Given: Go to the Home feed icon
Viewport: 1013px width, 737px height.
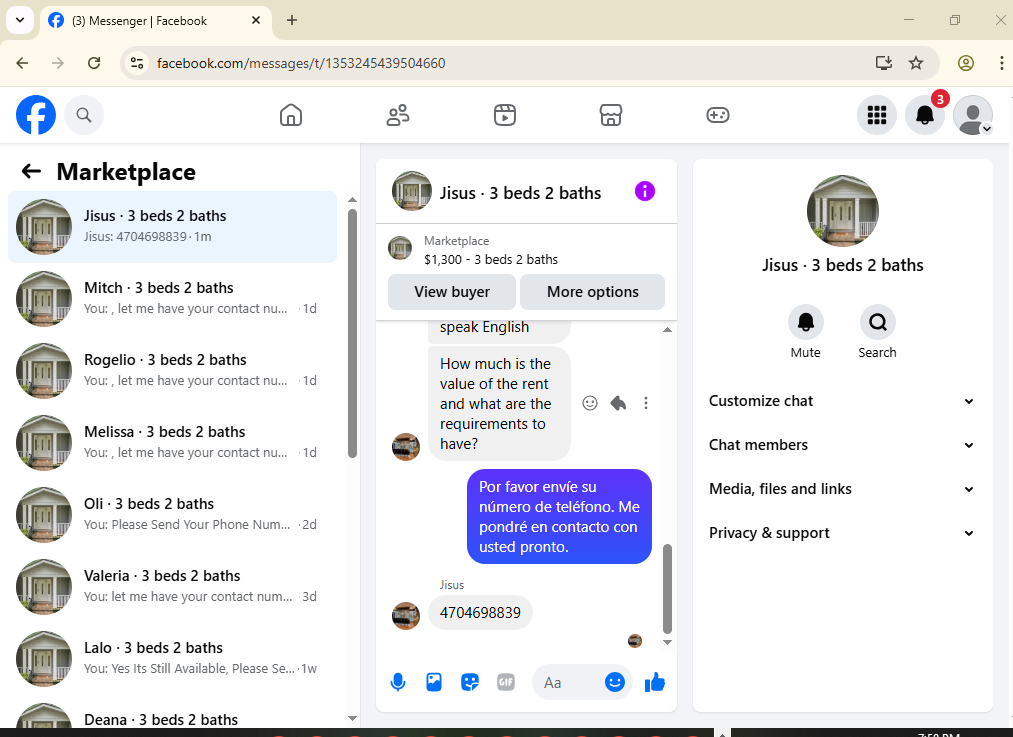Looking at the screenshot, I should point(291,115).
